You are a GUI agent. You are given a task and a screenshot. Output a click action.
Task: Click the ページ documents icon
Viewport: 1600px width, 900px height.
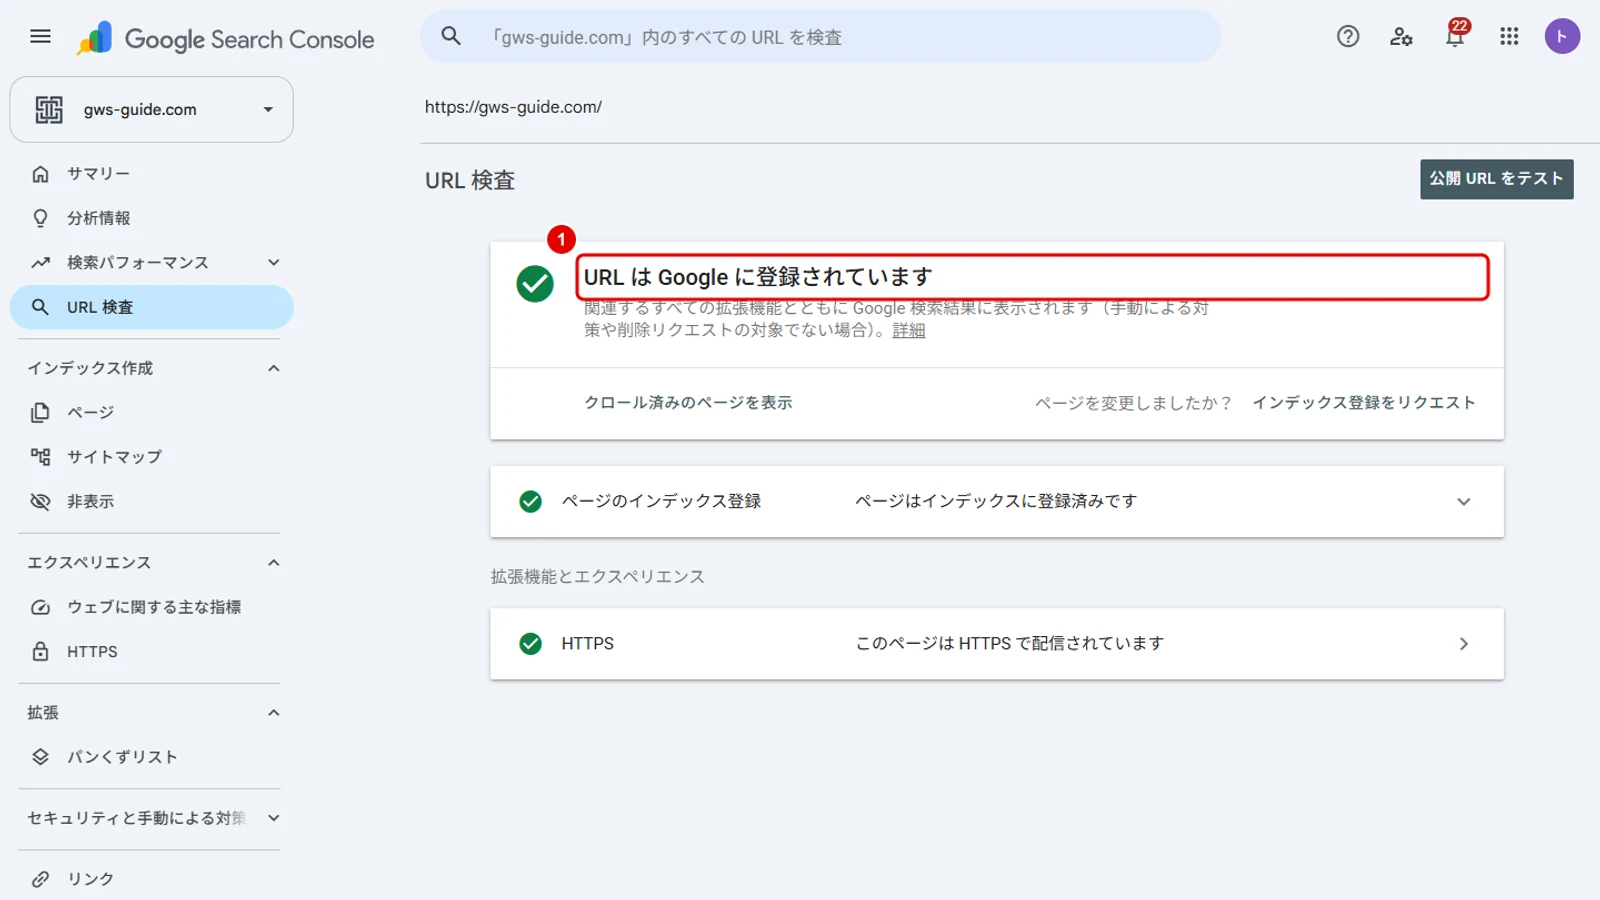click(40, 412)
